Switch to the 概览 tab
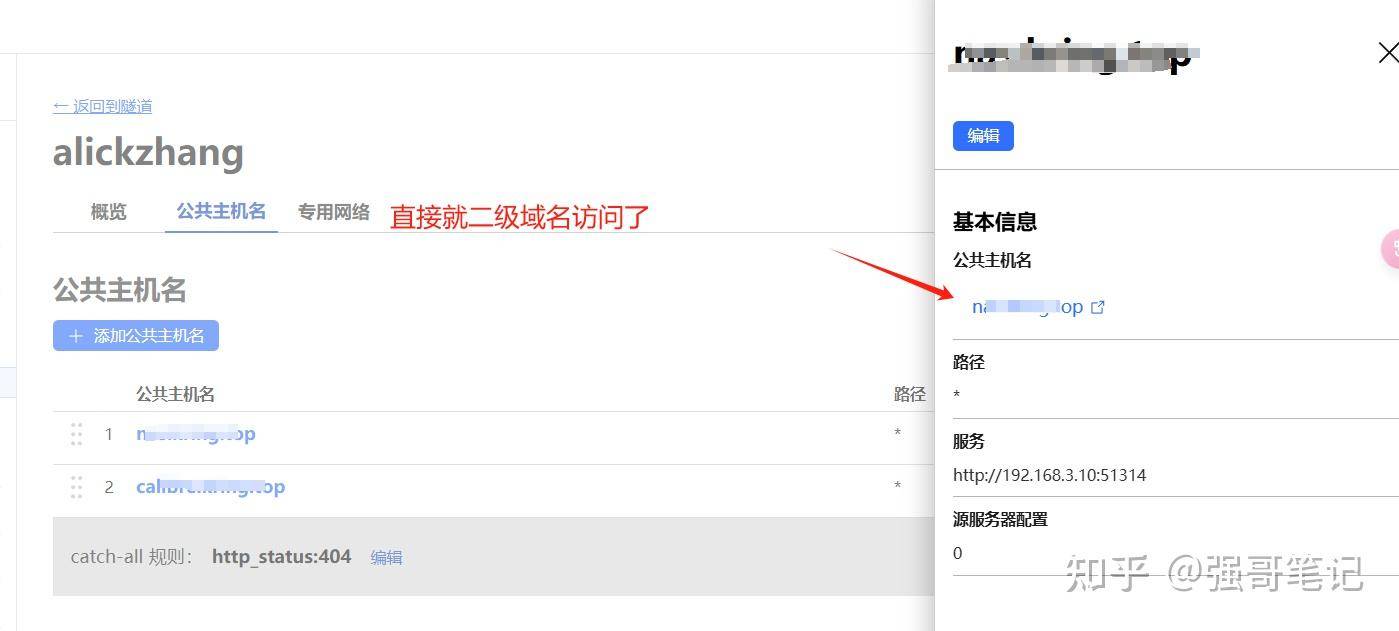 [x=109, y=212]
